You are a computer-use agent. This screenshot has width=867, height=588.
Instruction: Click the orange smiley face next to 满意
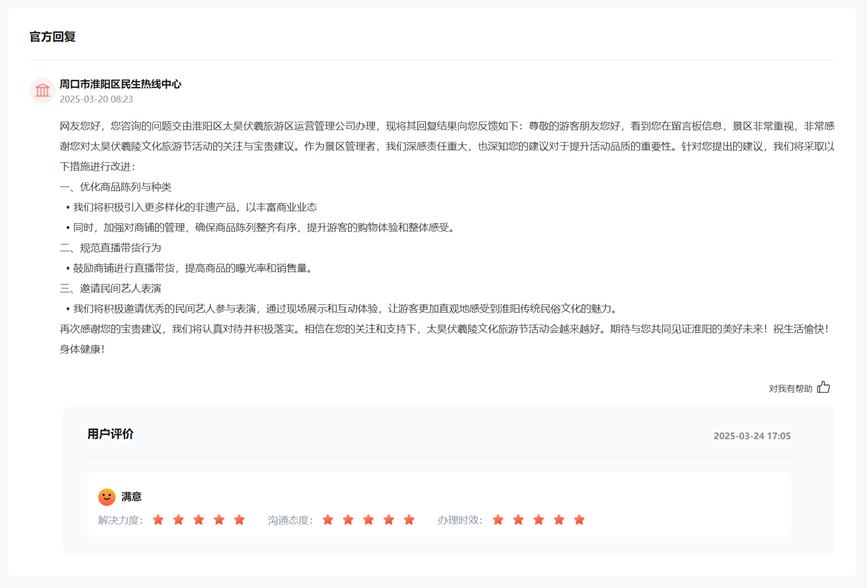click(107, 497)
